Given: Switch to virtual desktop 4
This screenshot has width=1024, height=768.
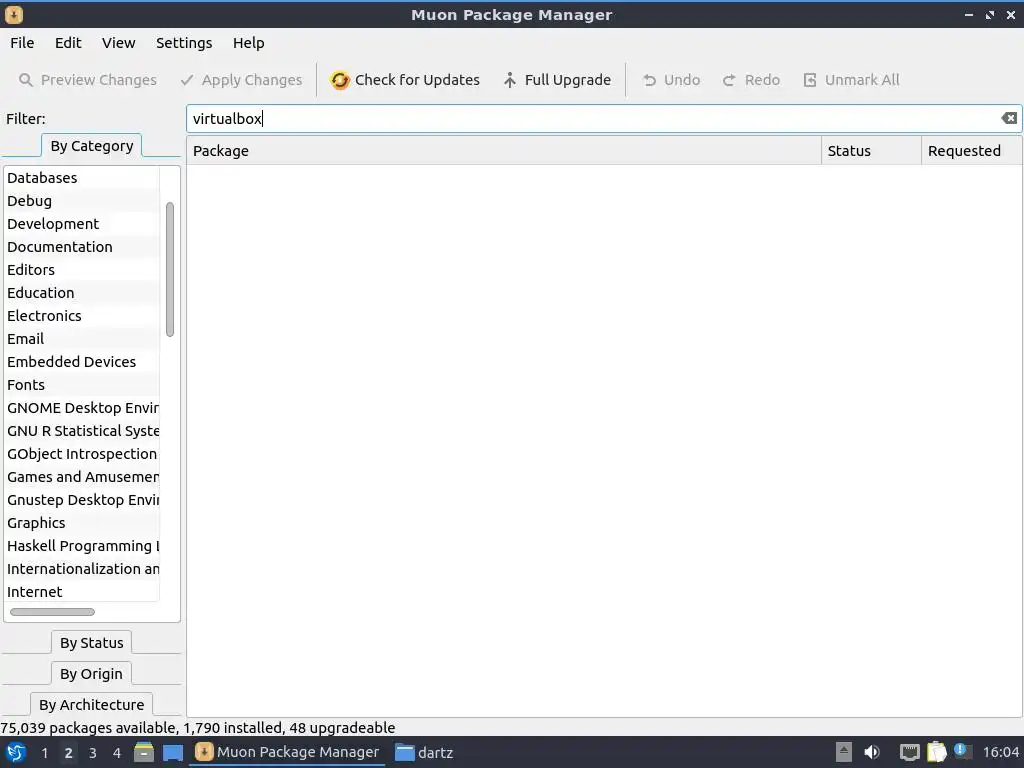Looking at the screenshot, I should [x=117, y=753].
